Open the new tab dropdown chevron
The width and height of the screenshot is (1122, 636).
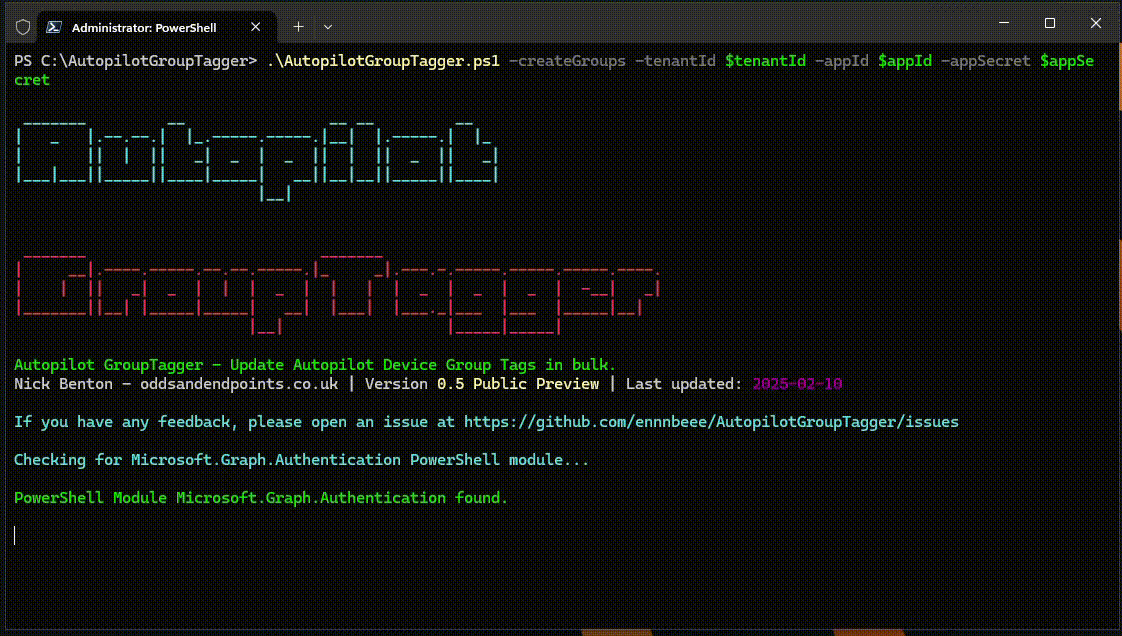coord(327,27)
